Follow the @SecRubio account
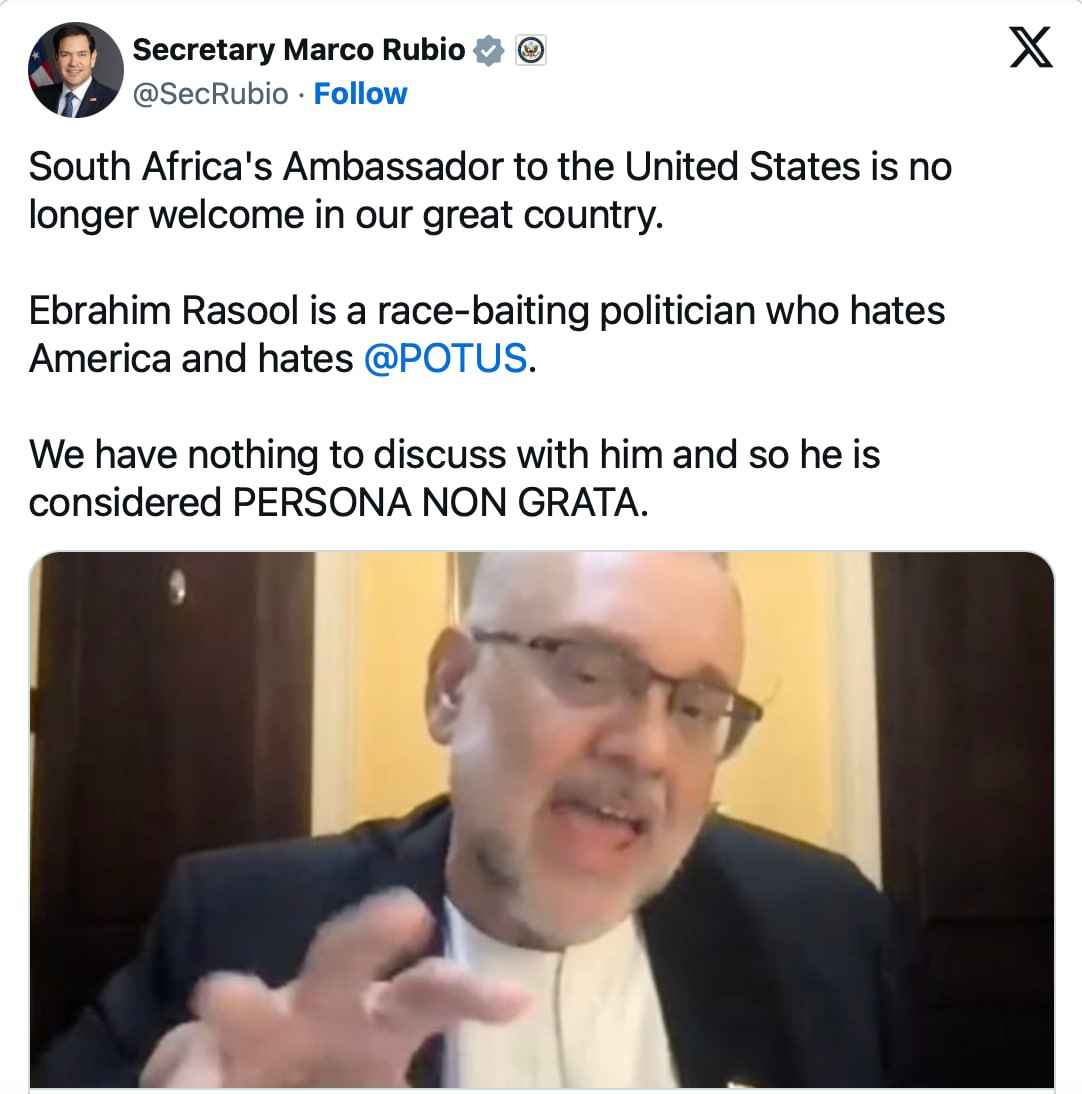This screenshot has height=1094, width=1082. [360, 93]
